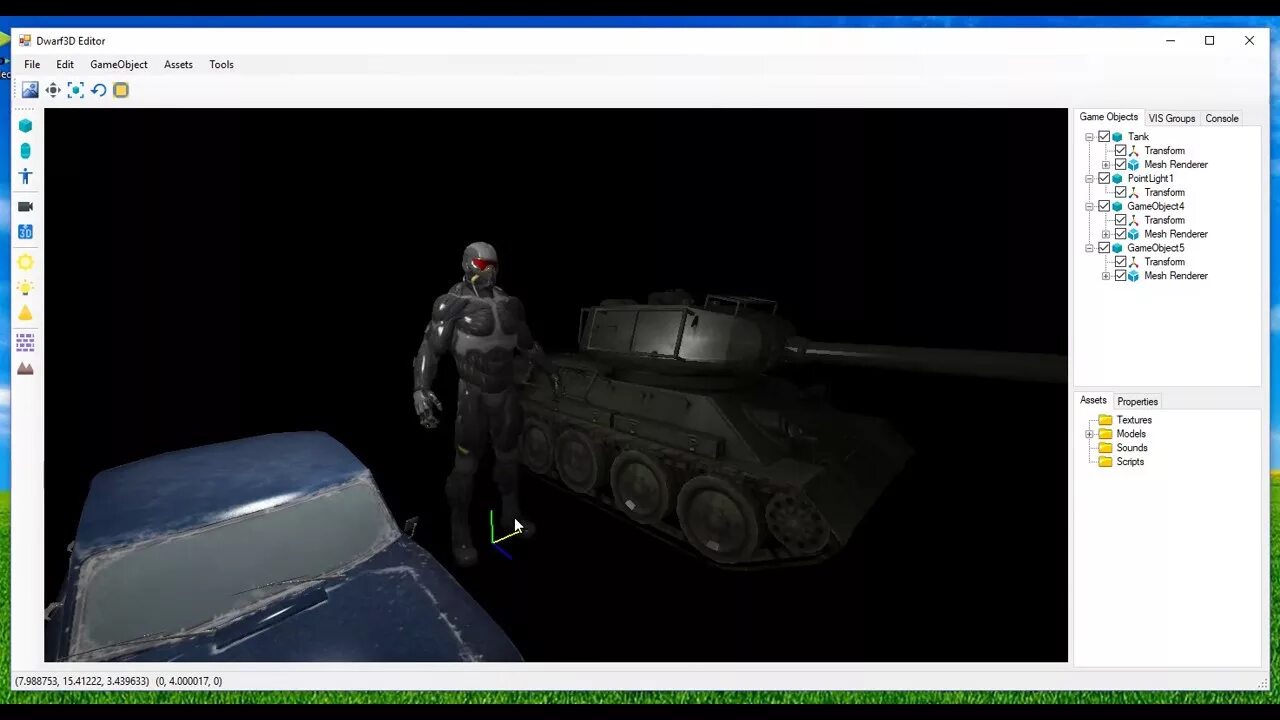Click the blue 3D icon in sidebar
The image size is (1280, 720).
point(25,232)
